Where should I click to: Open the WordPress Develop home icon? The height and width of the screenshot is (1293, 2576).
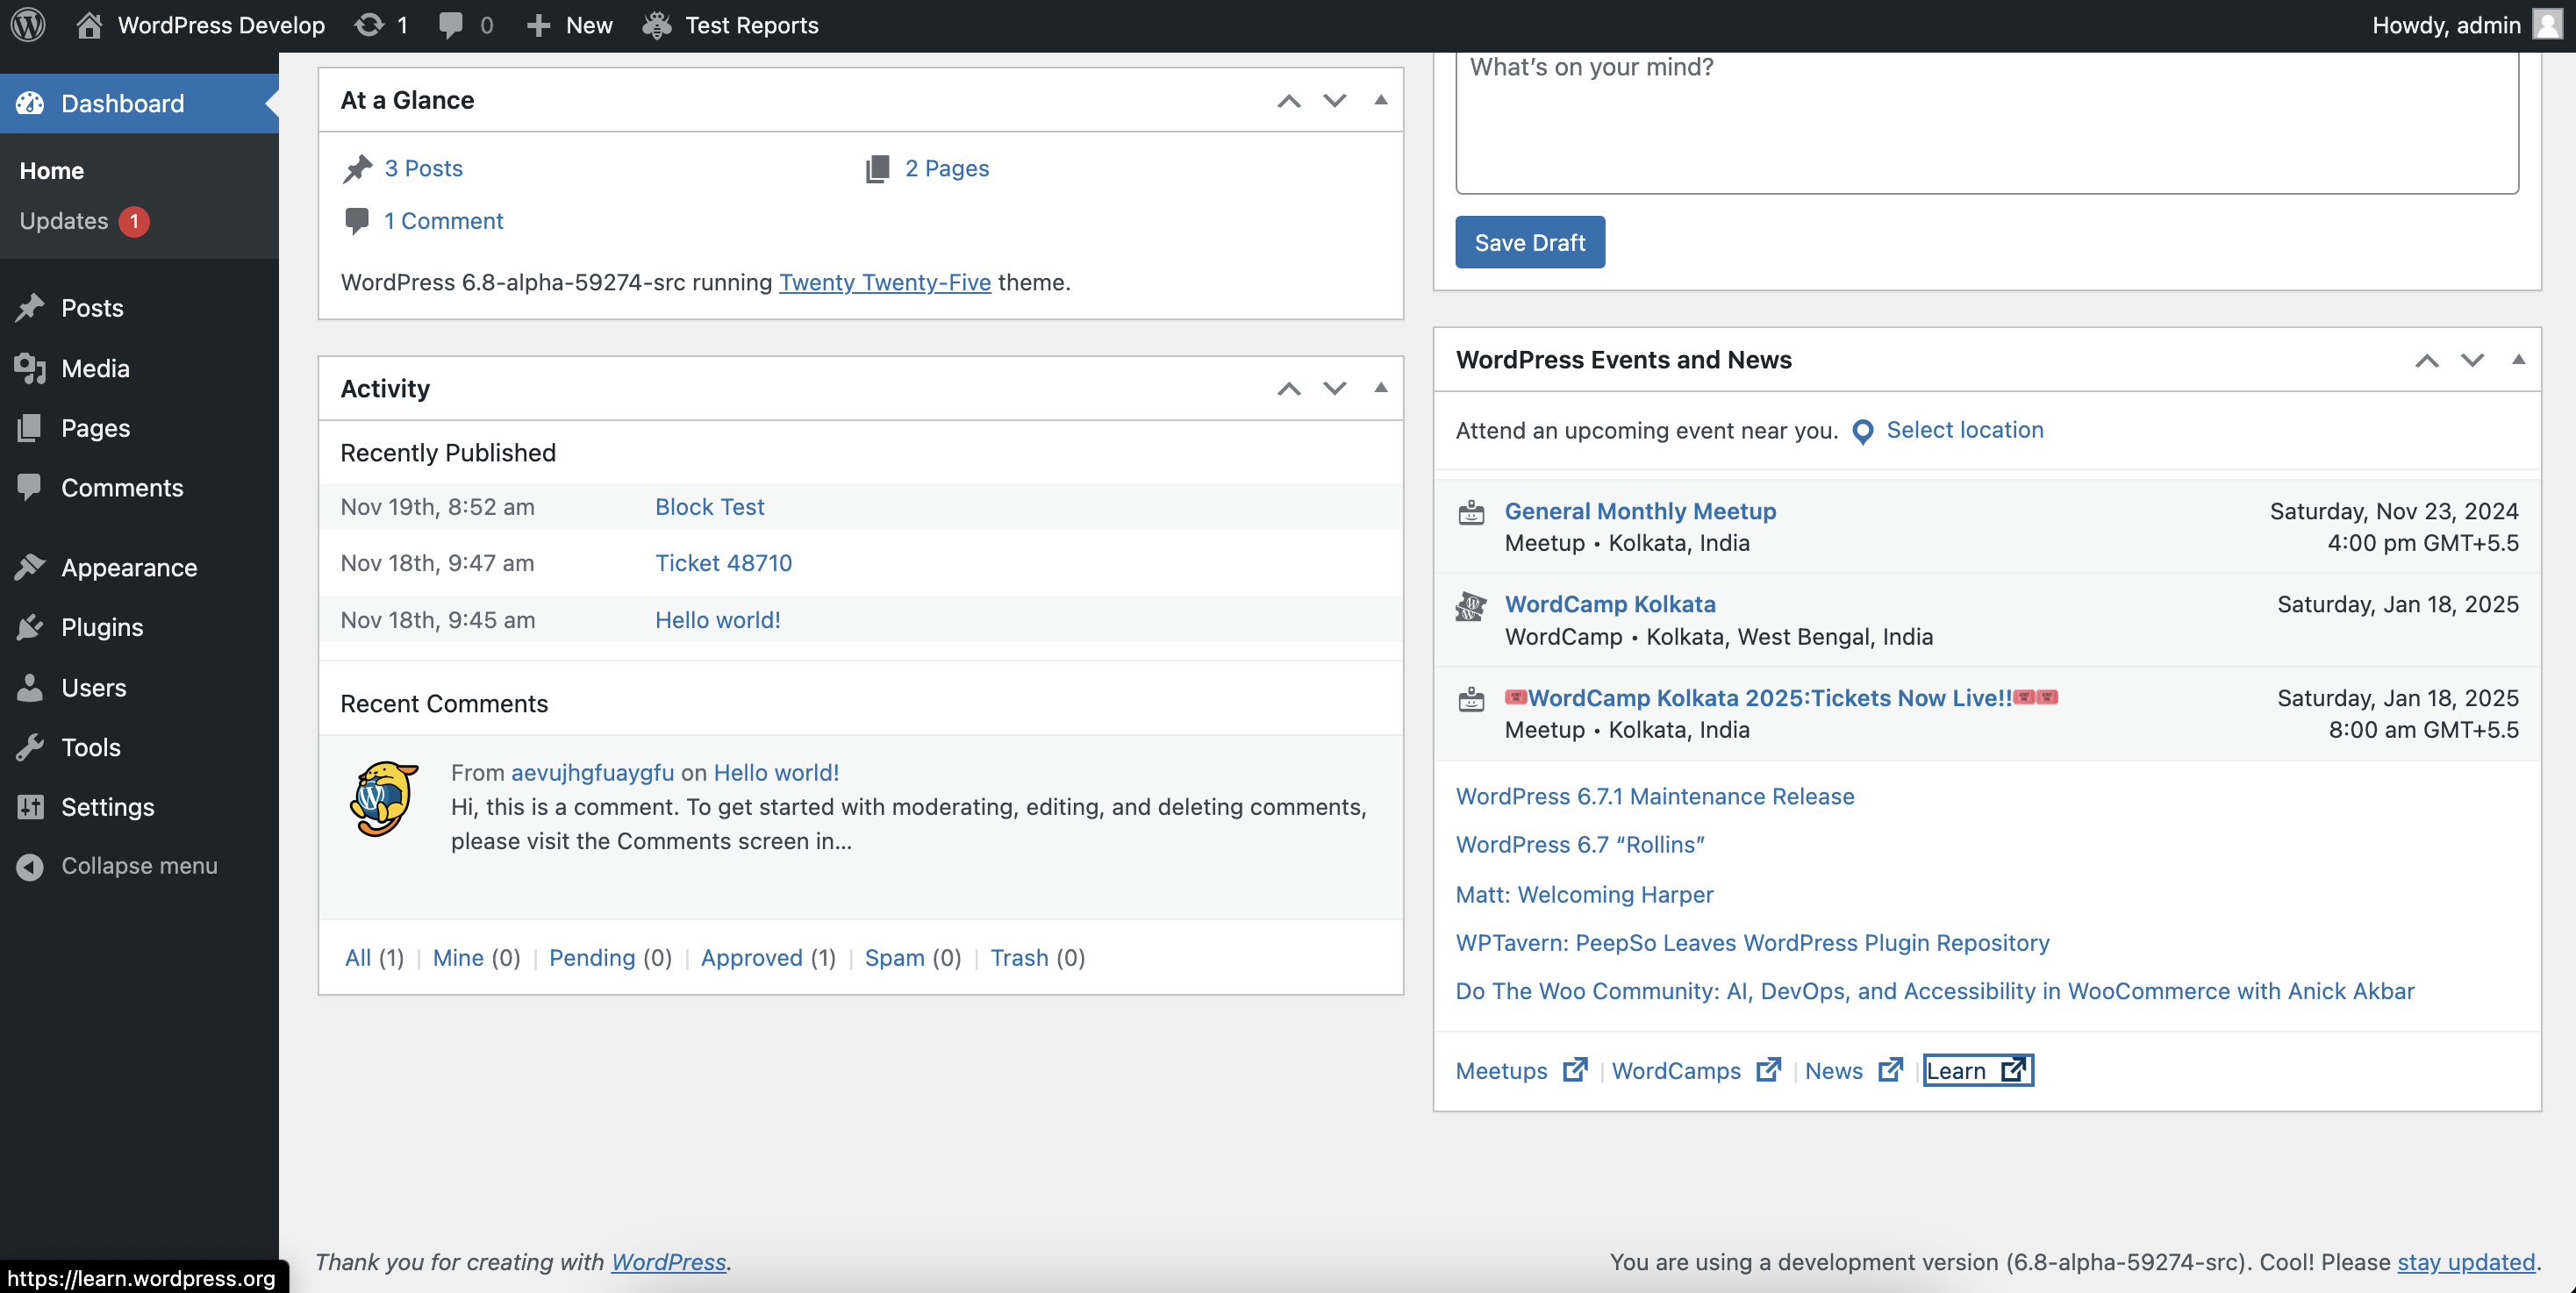pos(89,25)
